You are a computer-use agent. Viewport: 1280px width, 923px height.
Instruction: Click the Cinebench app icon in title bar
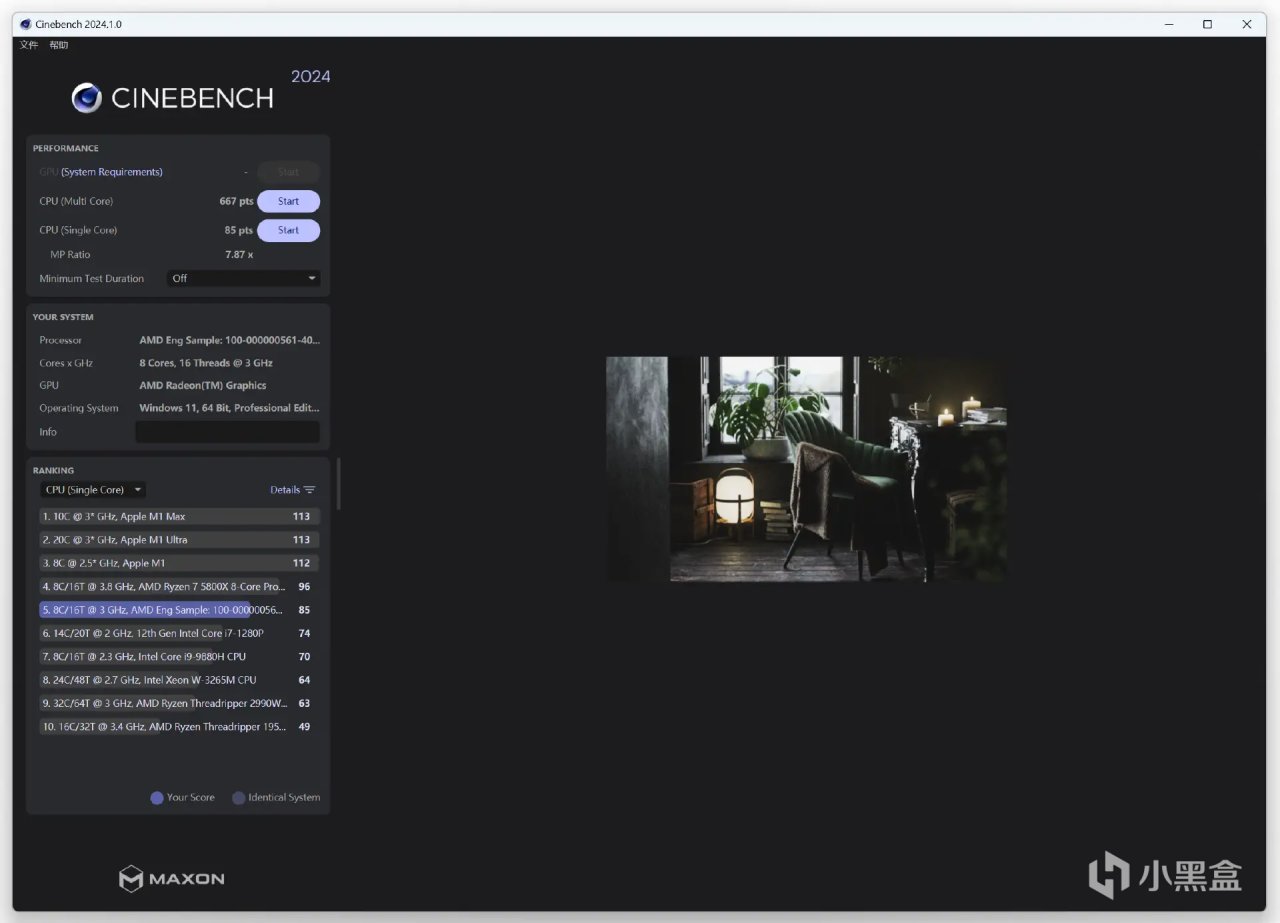tap(25, 24)
